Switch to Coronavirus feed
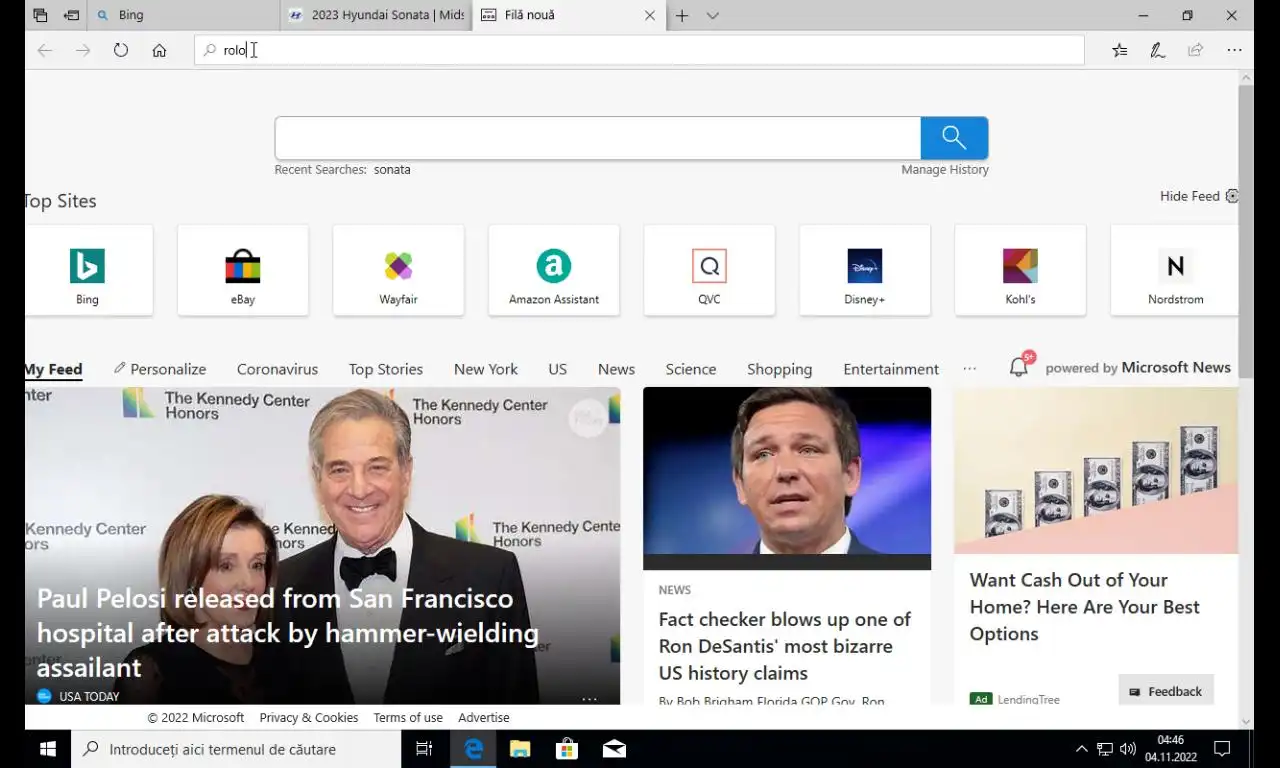This screenshot has height=768, width=1280. [x=277, y=369]
